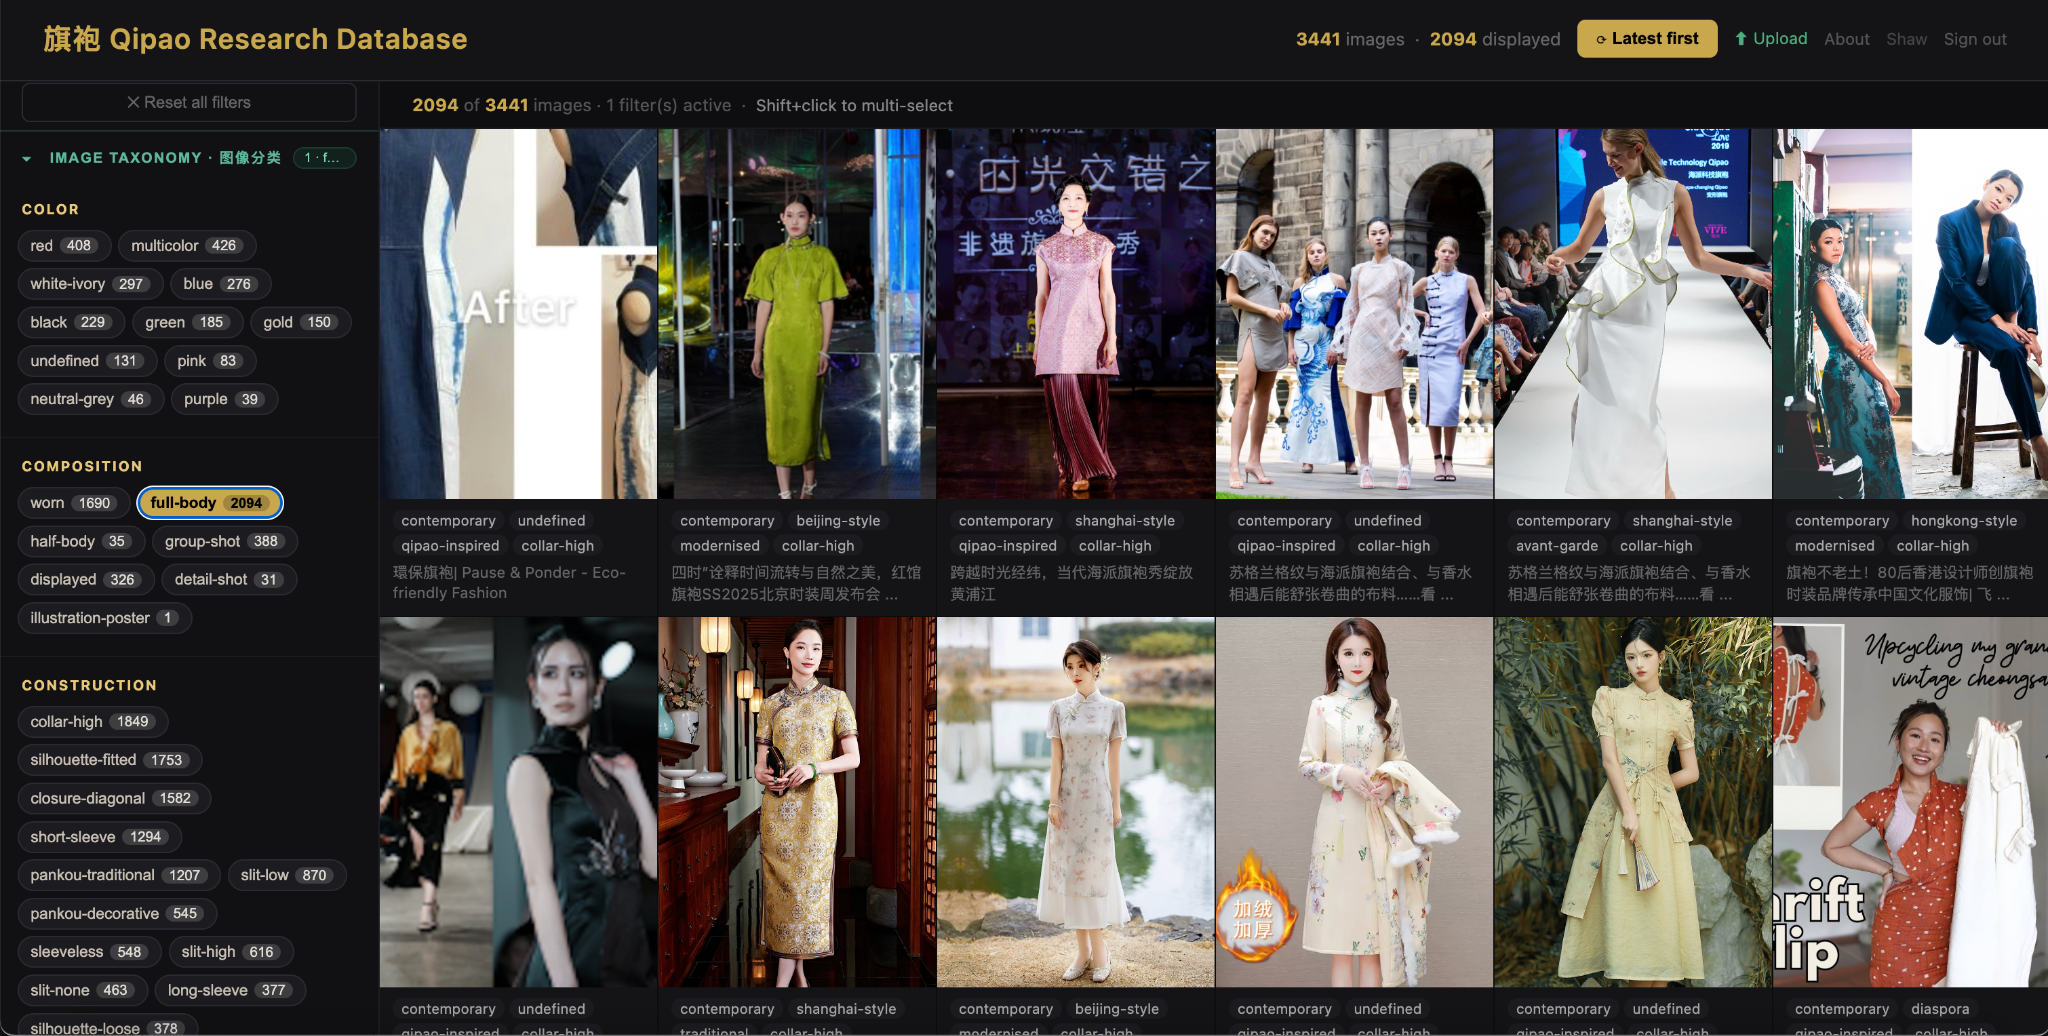Viewport: 2048px width, 1036px height.
Task: Sign out of the database
Action: click(1975, 39)
